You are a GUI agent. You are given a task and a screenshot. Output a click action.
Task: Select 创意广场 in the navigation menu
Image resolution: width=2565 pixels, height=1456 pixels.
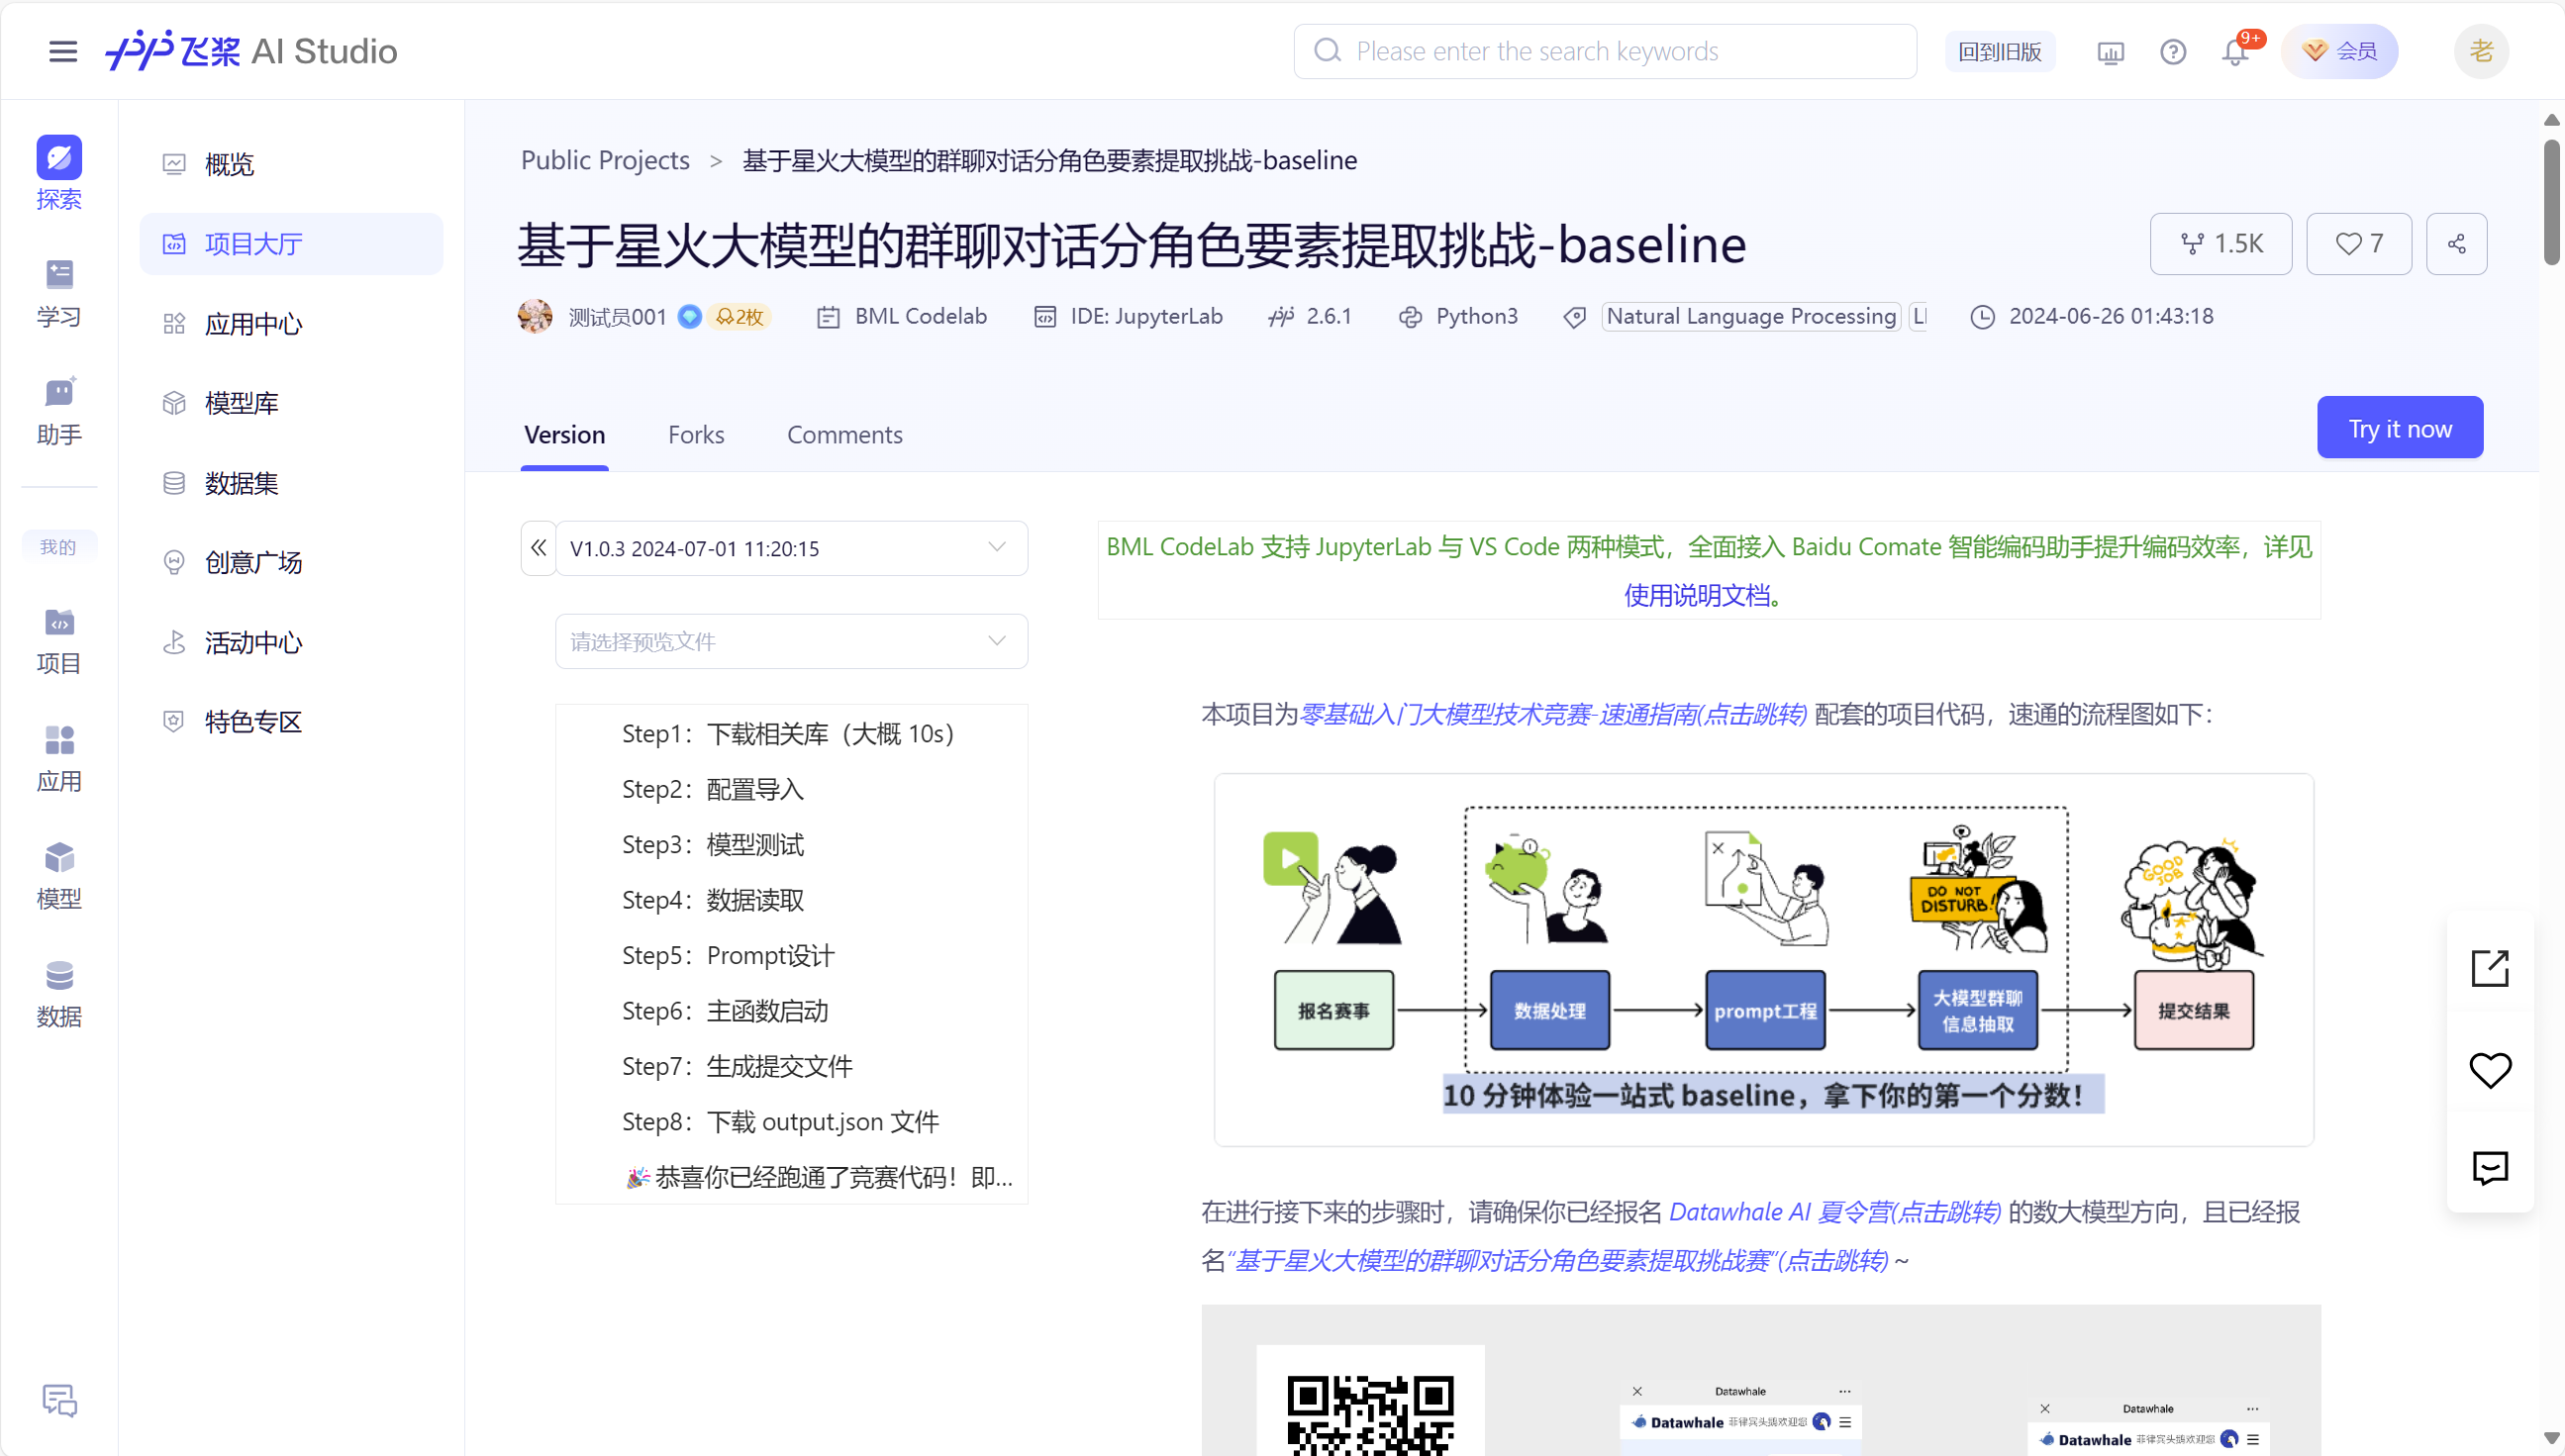(290, 562)
